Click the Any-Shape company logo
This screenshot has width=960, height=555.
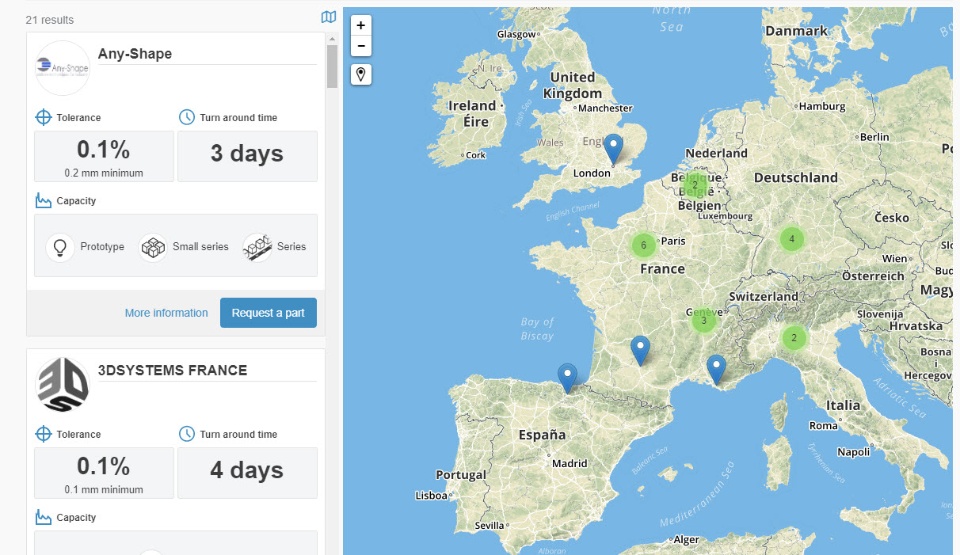[x=62, y=67]
